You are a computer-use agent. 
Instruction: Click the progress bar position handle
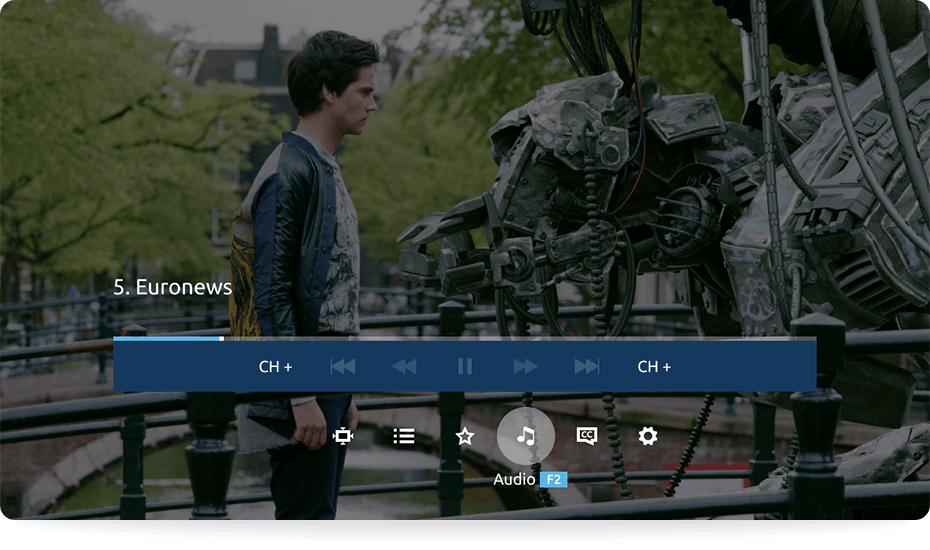(221, 339)
